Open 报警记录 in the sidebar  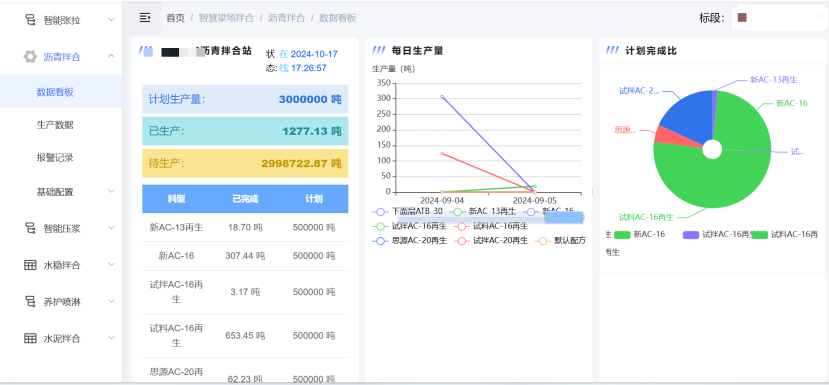(55, 158)
